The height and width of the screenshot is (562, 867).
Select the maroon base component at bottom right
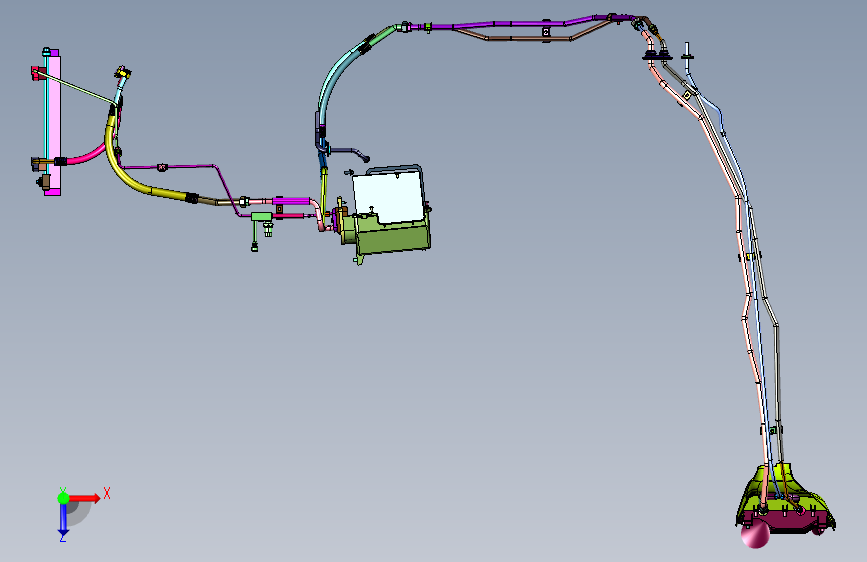(788, 521)
